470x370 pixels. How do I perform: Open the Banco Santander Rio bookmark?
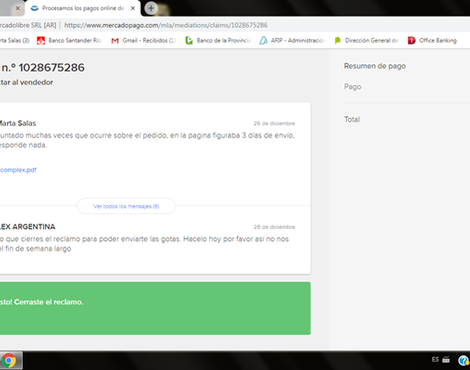[x=69, y=40]
